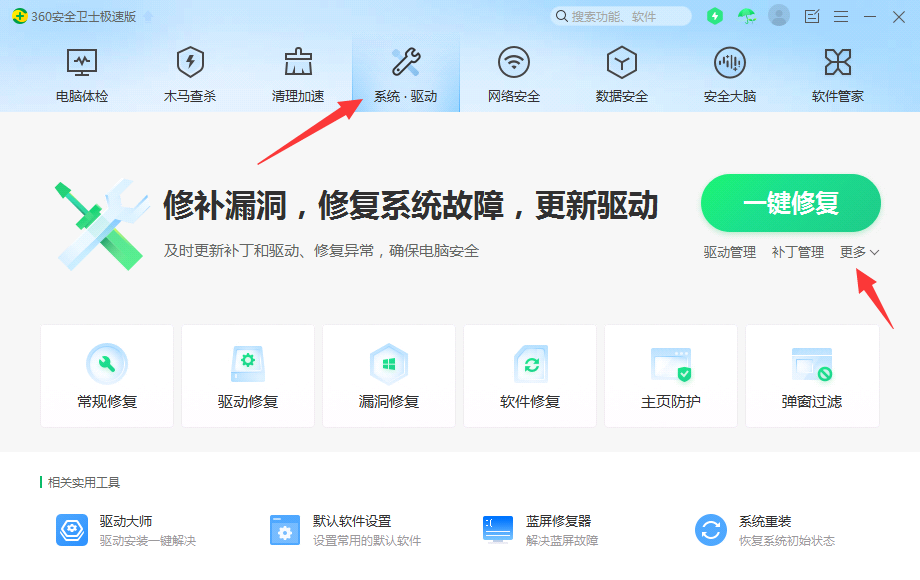Click the upgrade arrow beside the title
The width and height of the screenshot is (920, 580).
[x=148, y=16]
